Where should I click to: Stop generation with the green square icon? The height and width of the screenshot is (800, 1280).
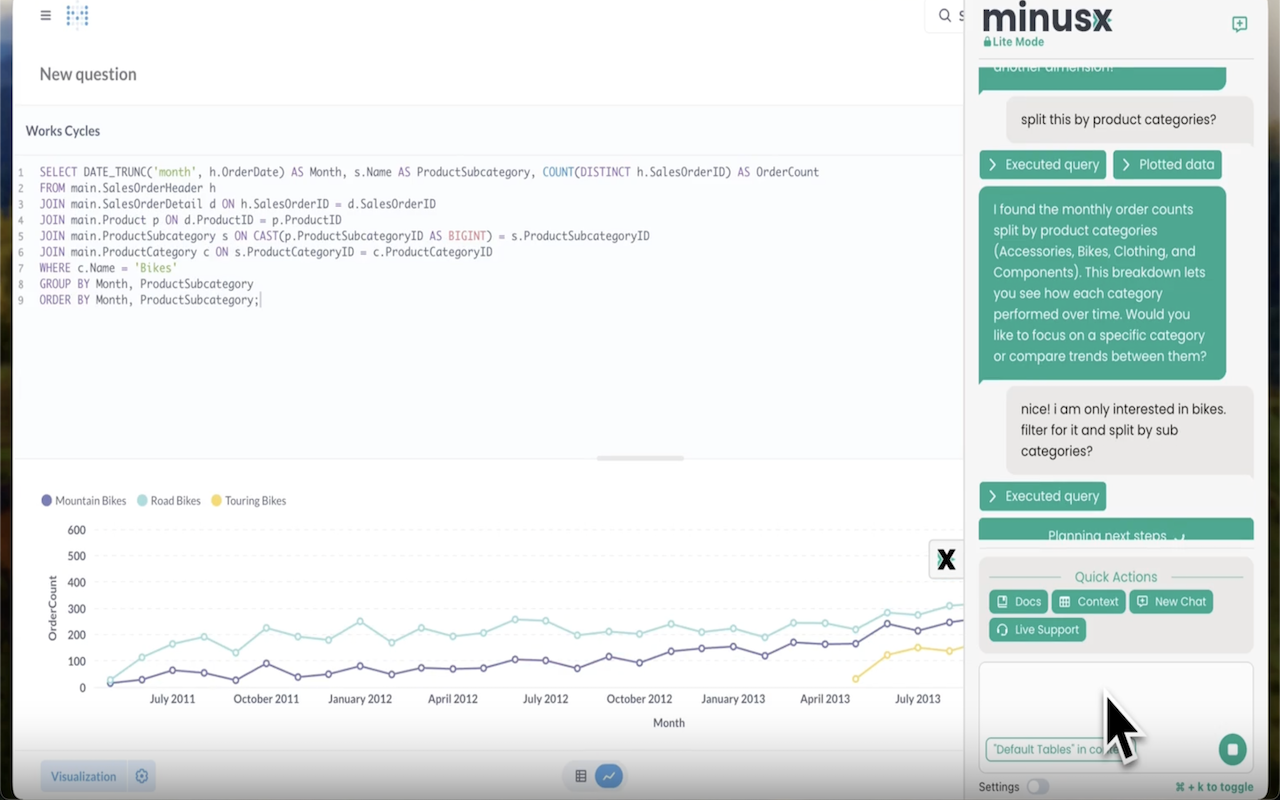tap(1232, 749)
